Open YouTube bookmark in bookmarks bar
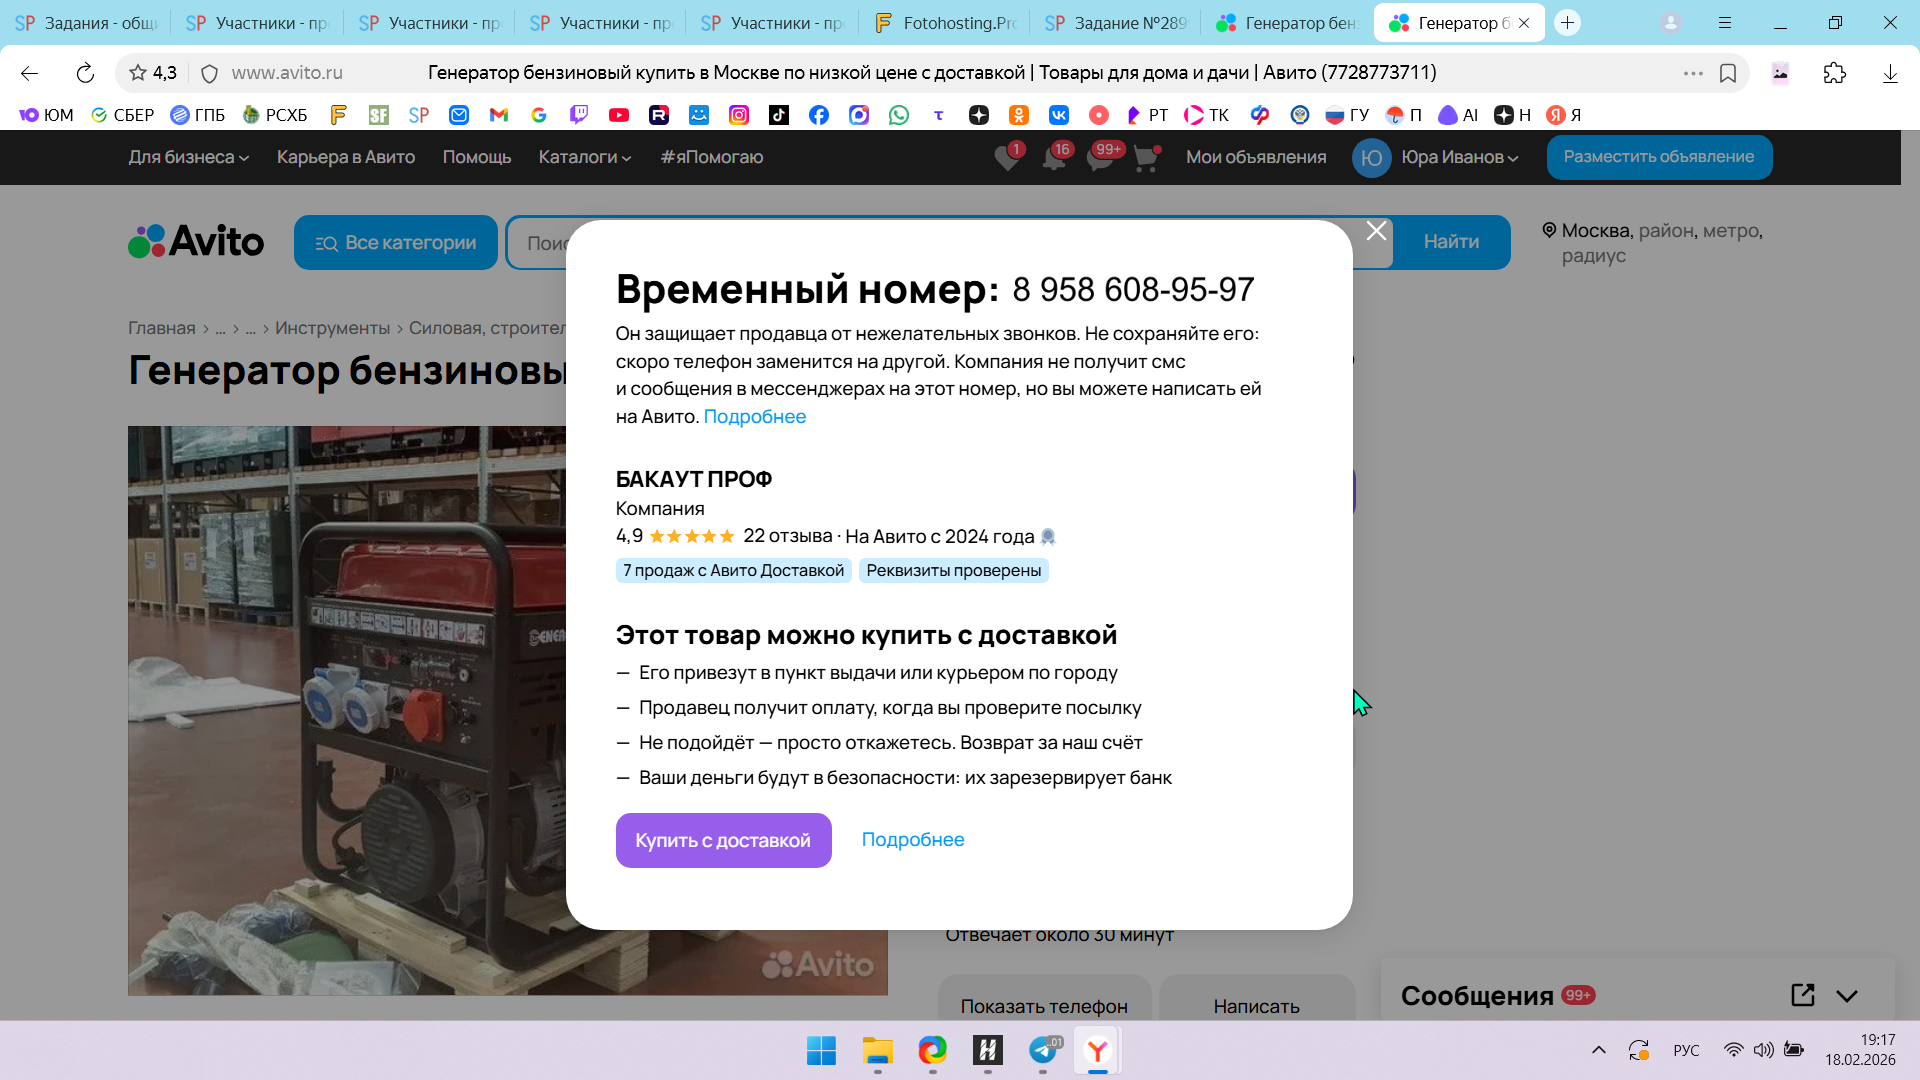Screen dimensions: 1920x1080 pyautogui.click(x=619, y=115)
